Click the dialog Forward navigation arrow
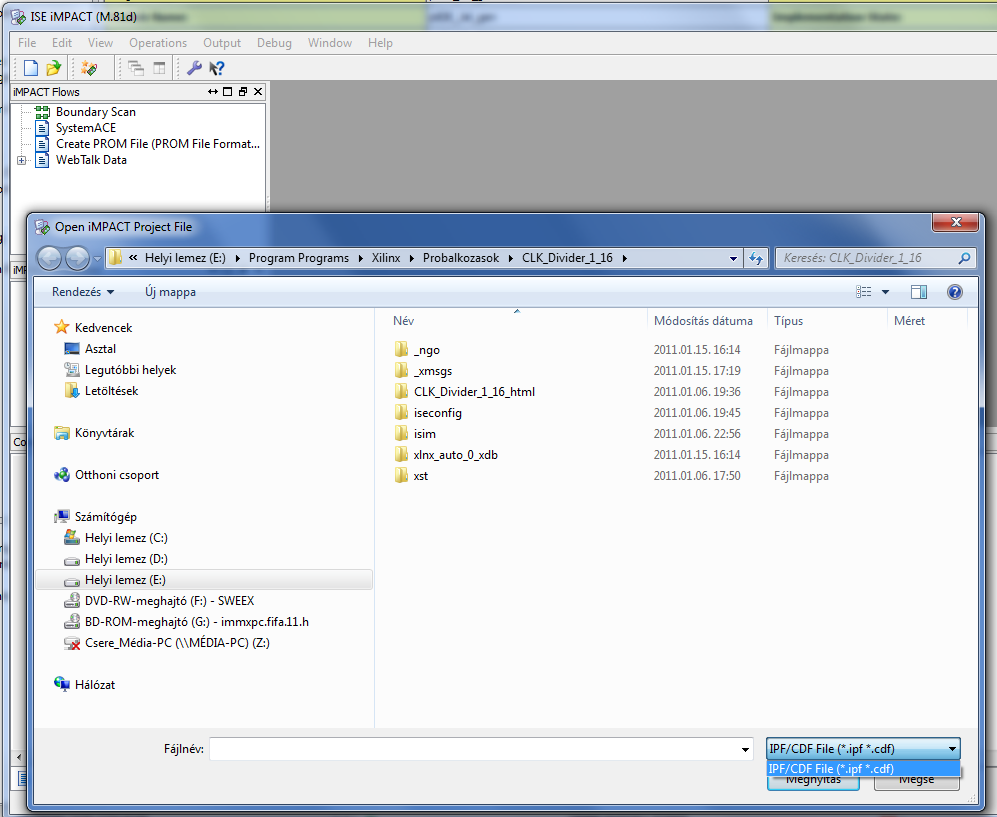The height and width of the screenshot is (817, 997). click(x=78, y=258)
